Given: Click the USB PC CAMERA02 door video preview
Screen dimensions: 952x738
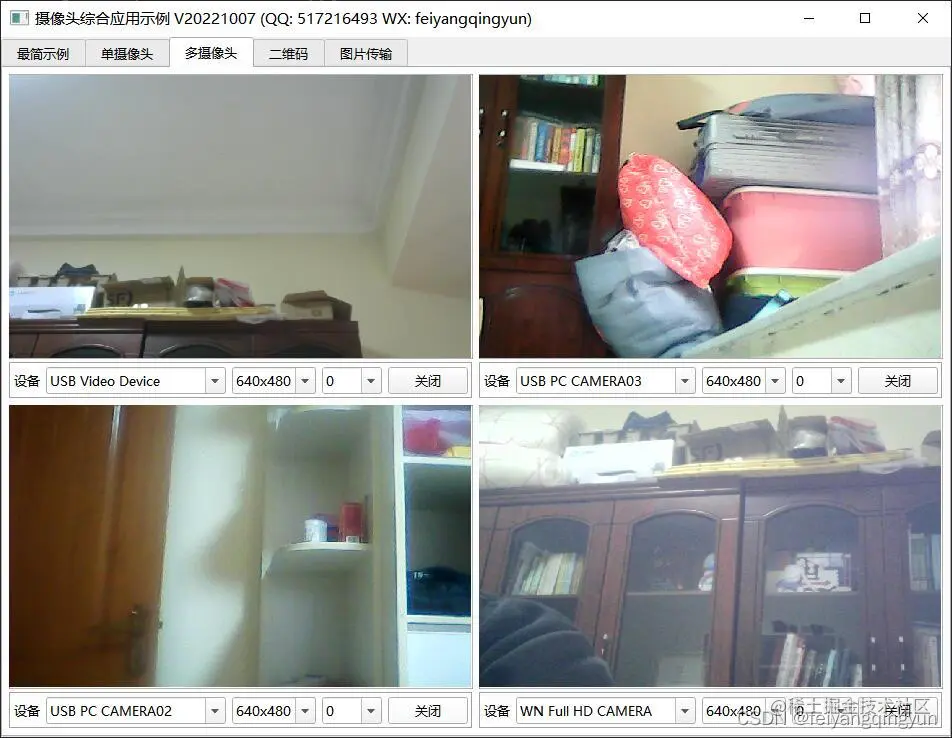Looking at the screenshot, I should click(x=240, y=546).
